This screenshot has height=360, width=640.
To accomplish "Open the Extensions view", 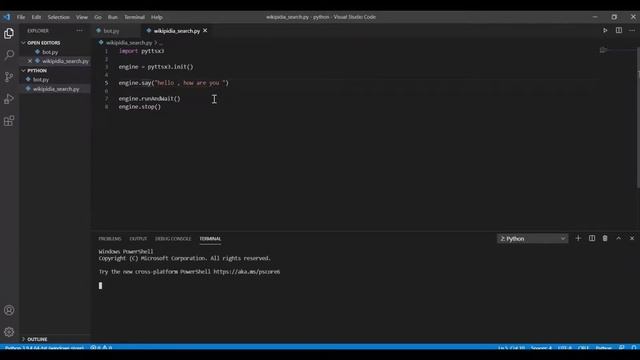I will pyautogui.click(x=9, y=121).
